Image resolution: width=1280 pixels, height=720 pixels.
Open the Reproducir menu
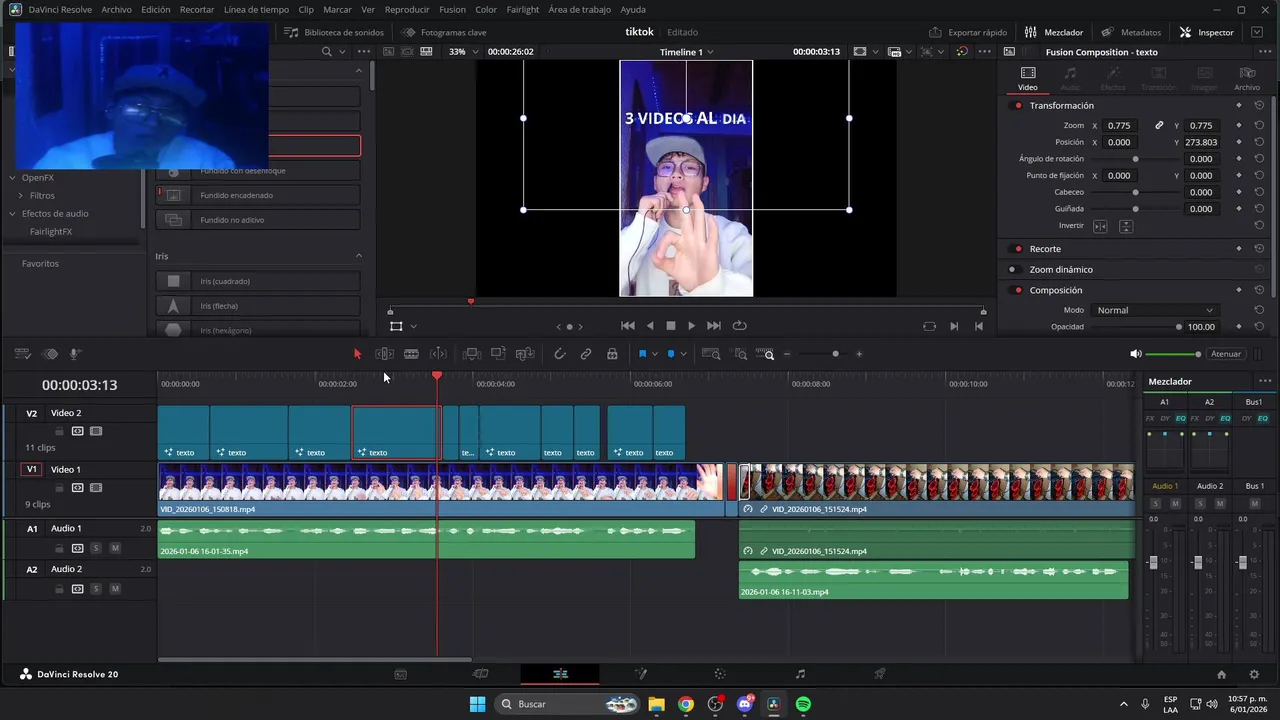407,9
